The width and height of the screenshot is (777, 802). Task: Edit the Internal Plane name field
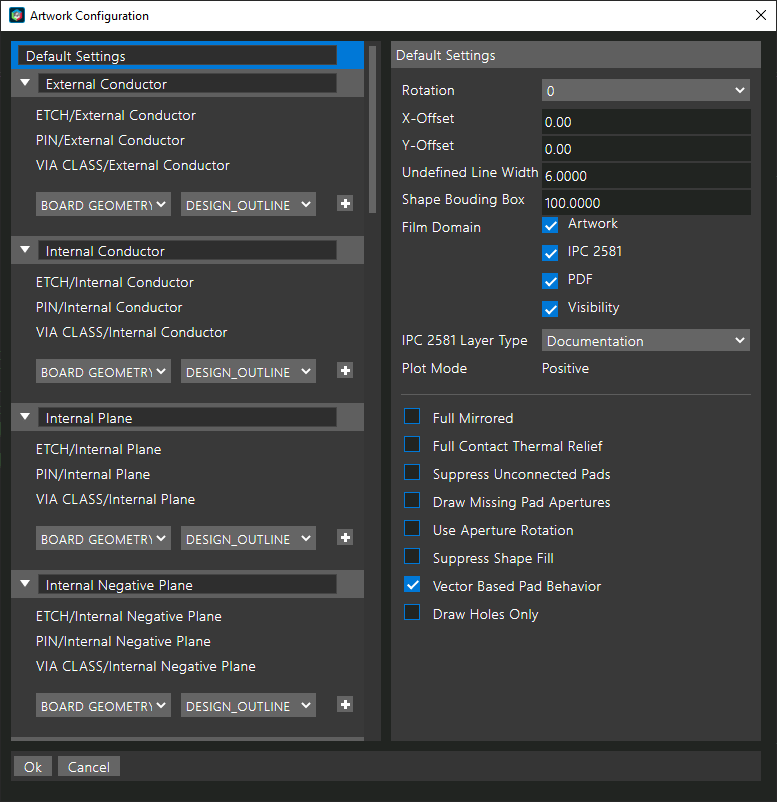[187, 418]
